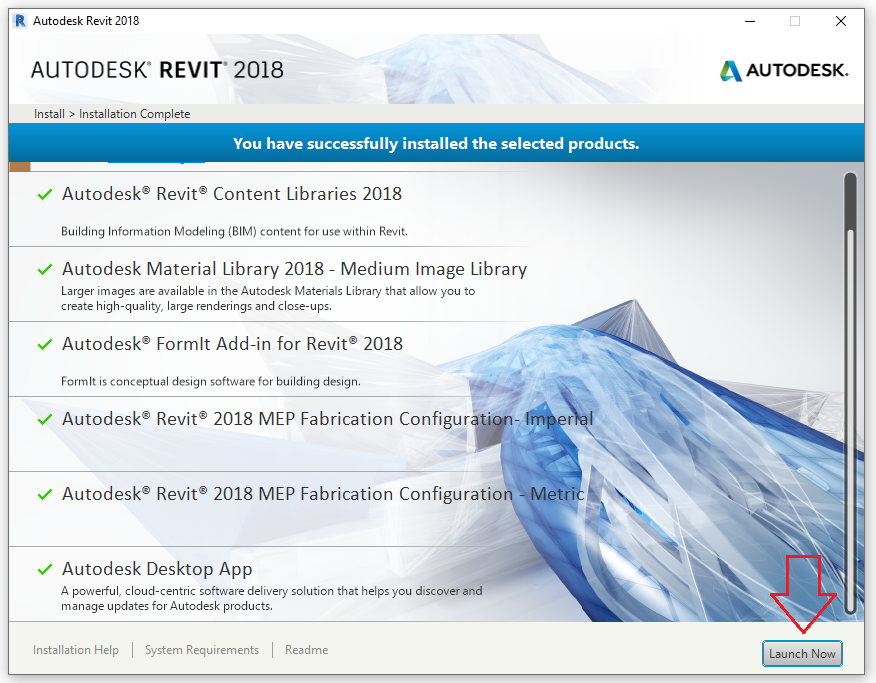The height and width of the screenshot is (683, 876).
Task: Select the Install breadcrumb entry
Action: tap(49, 114)
